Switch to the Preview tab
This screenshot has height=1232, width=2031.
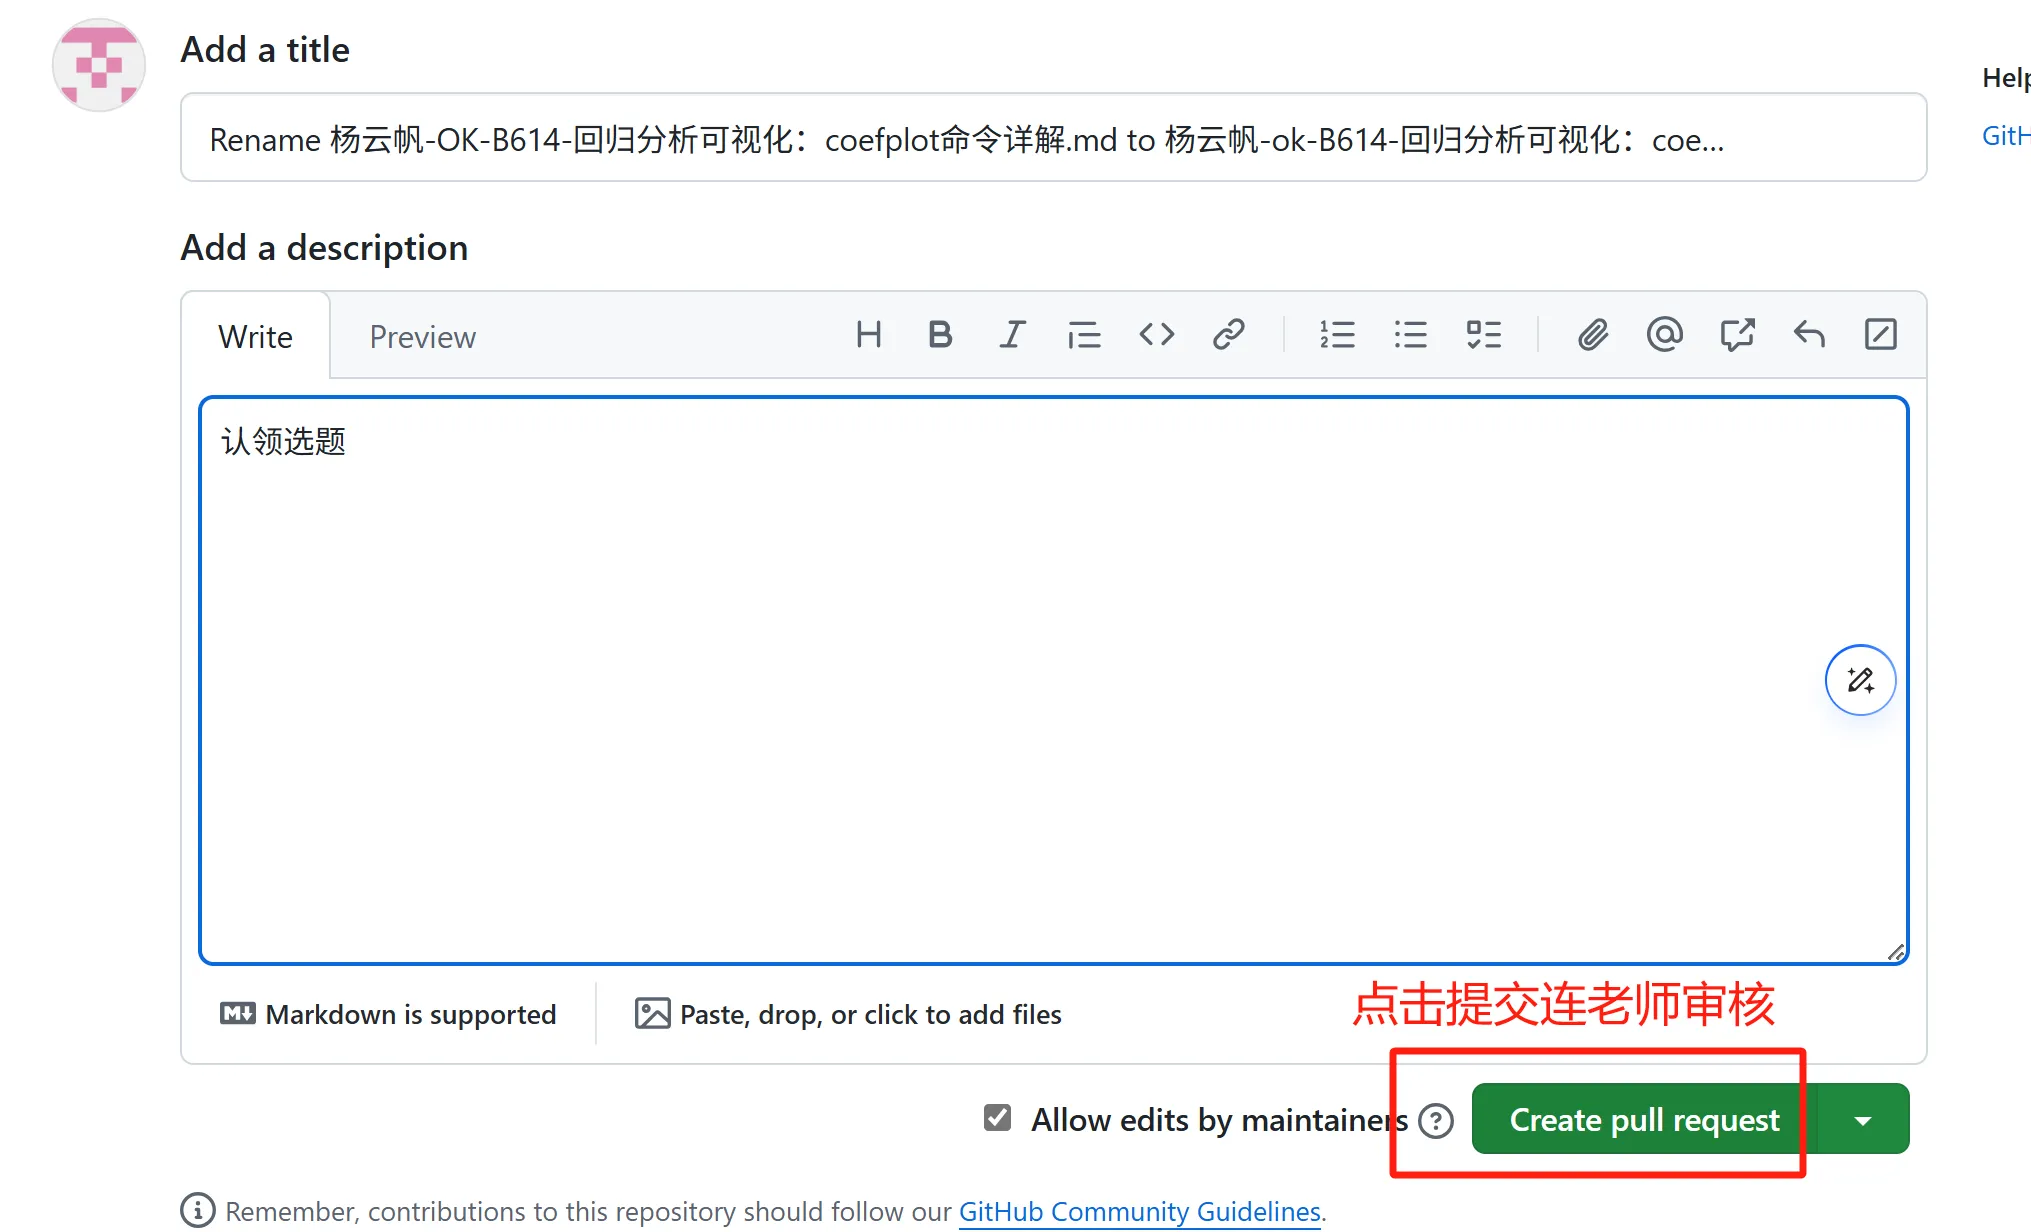[422, 337]
